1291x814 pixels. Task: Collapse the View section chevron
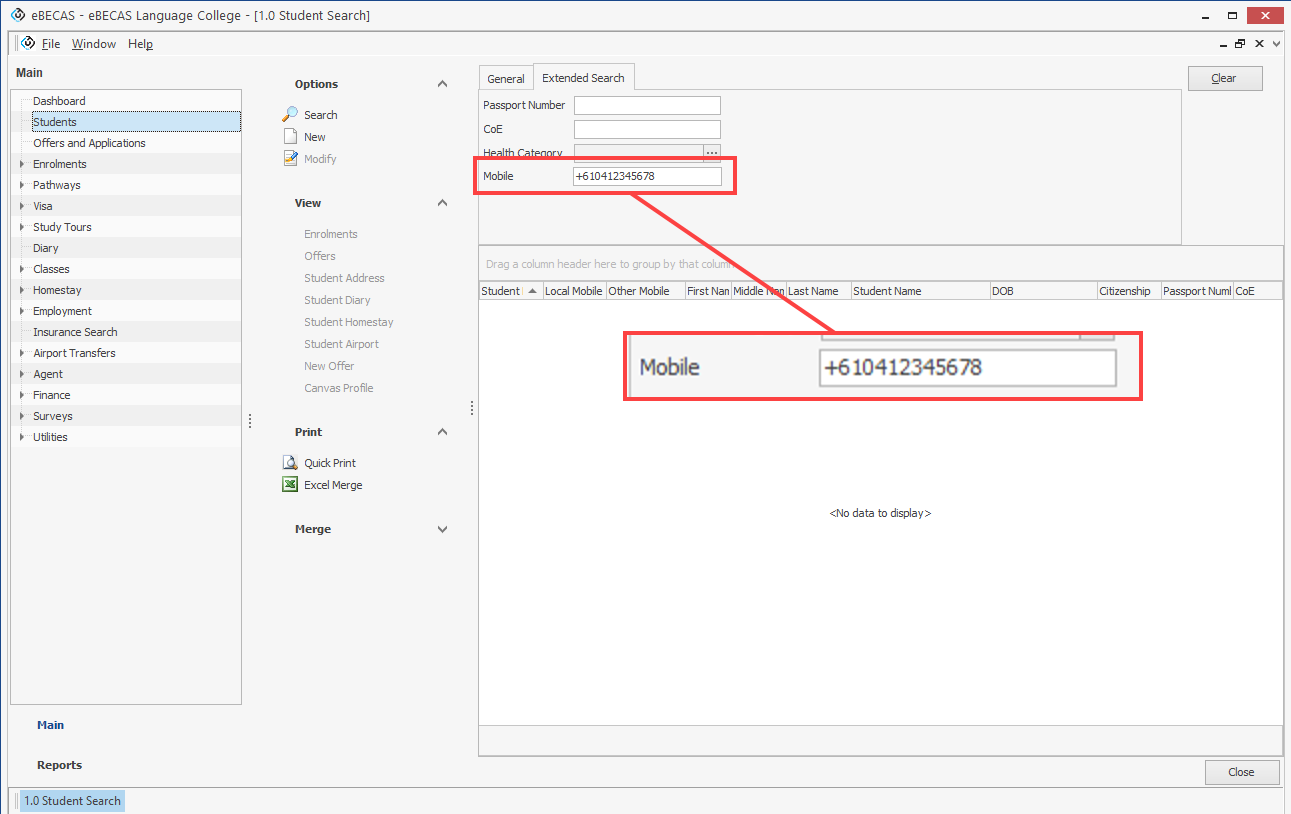(443, 203)
